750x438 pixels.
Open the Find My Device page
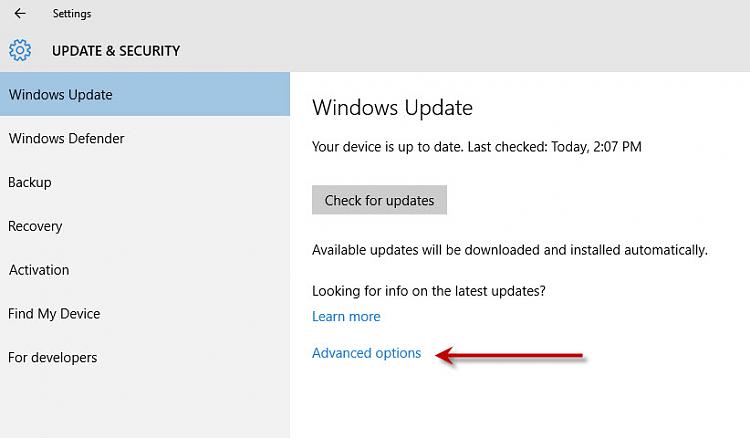click(144, 314)
